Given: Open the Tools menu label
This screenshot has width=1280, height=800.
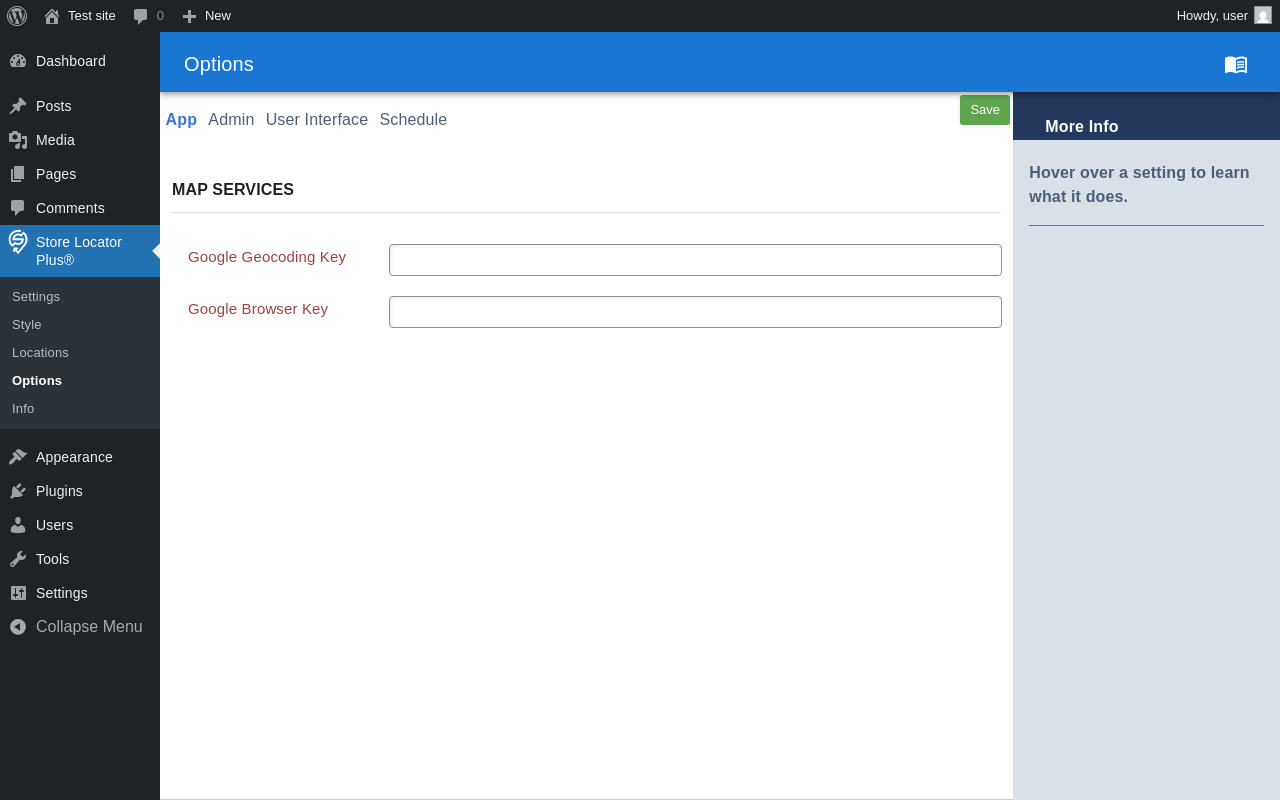Looking at the screenshot, I should 52,559.
